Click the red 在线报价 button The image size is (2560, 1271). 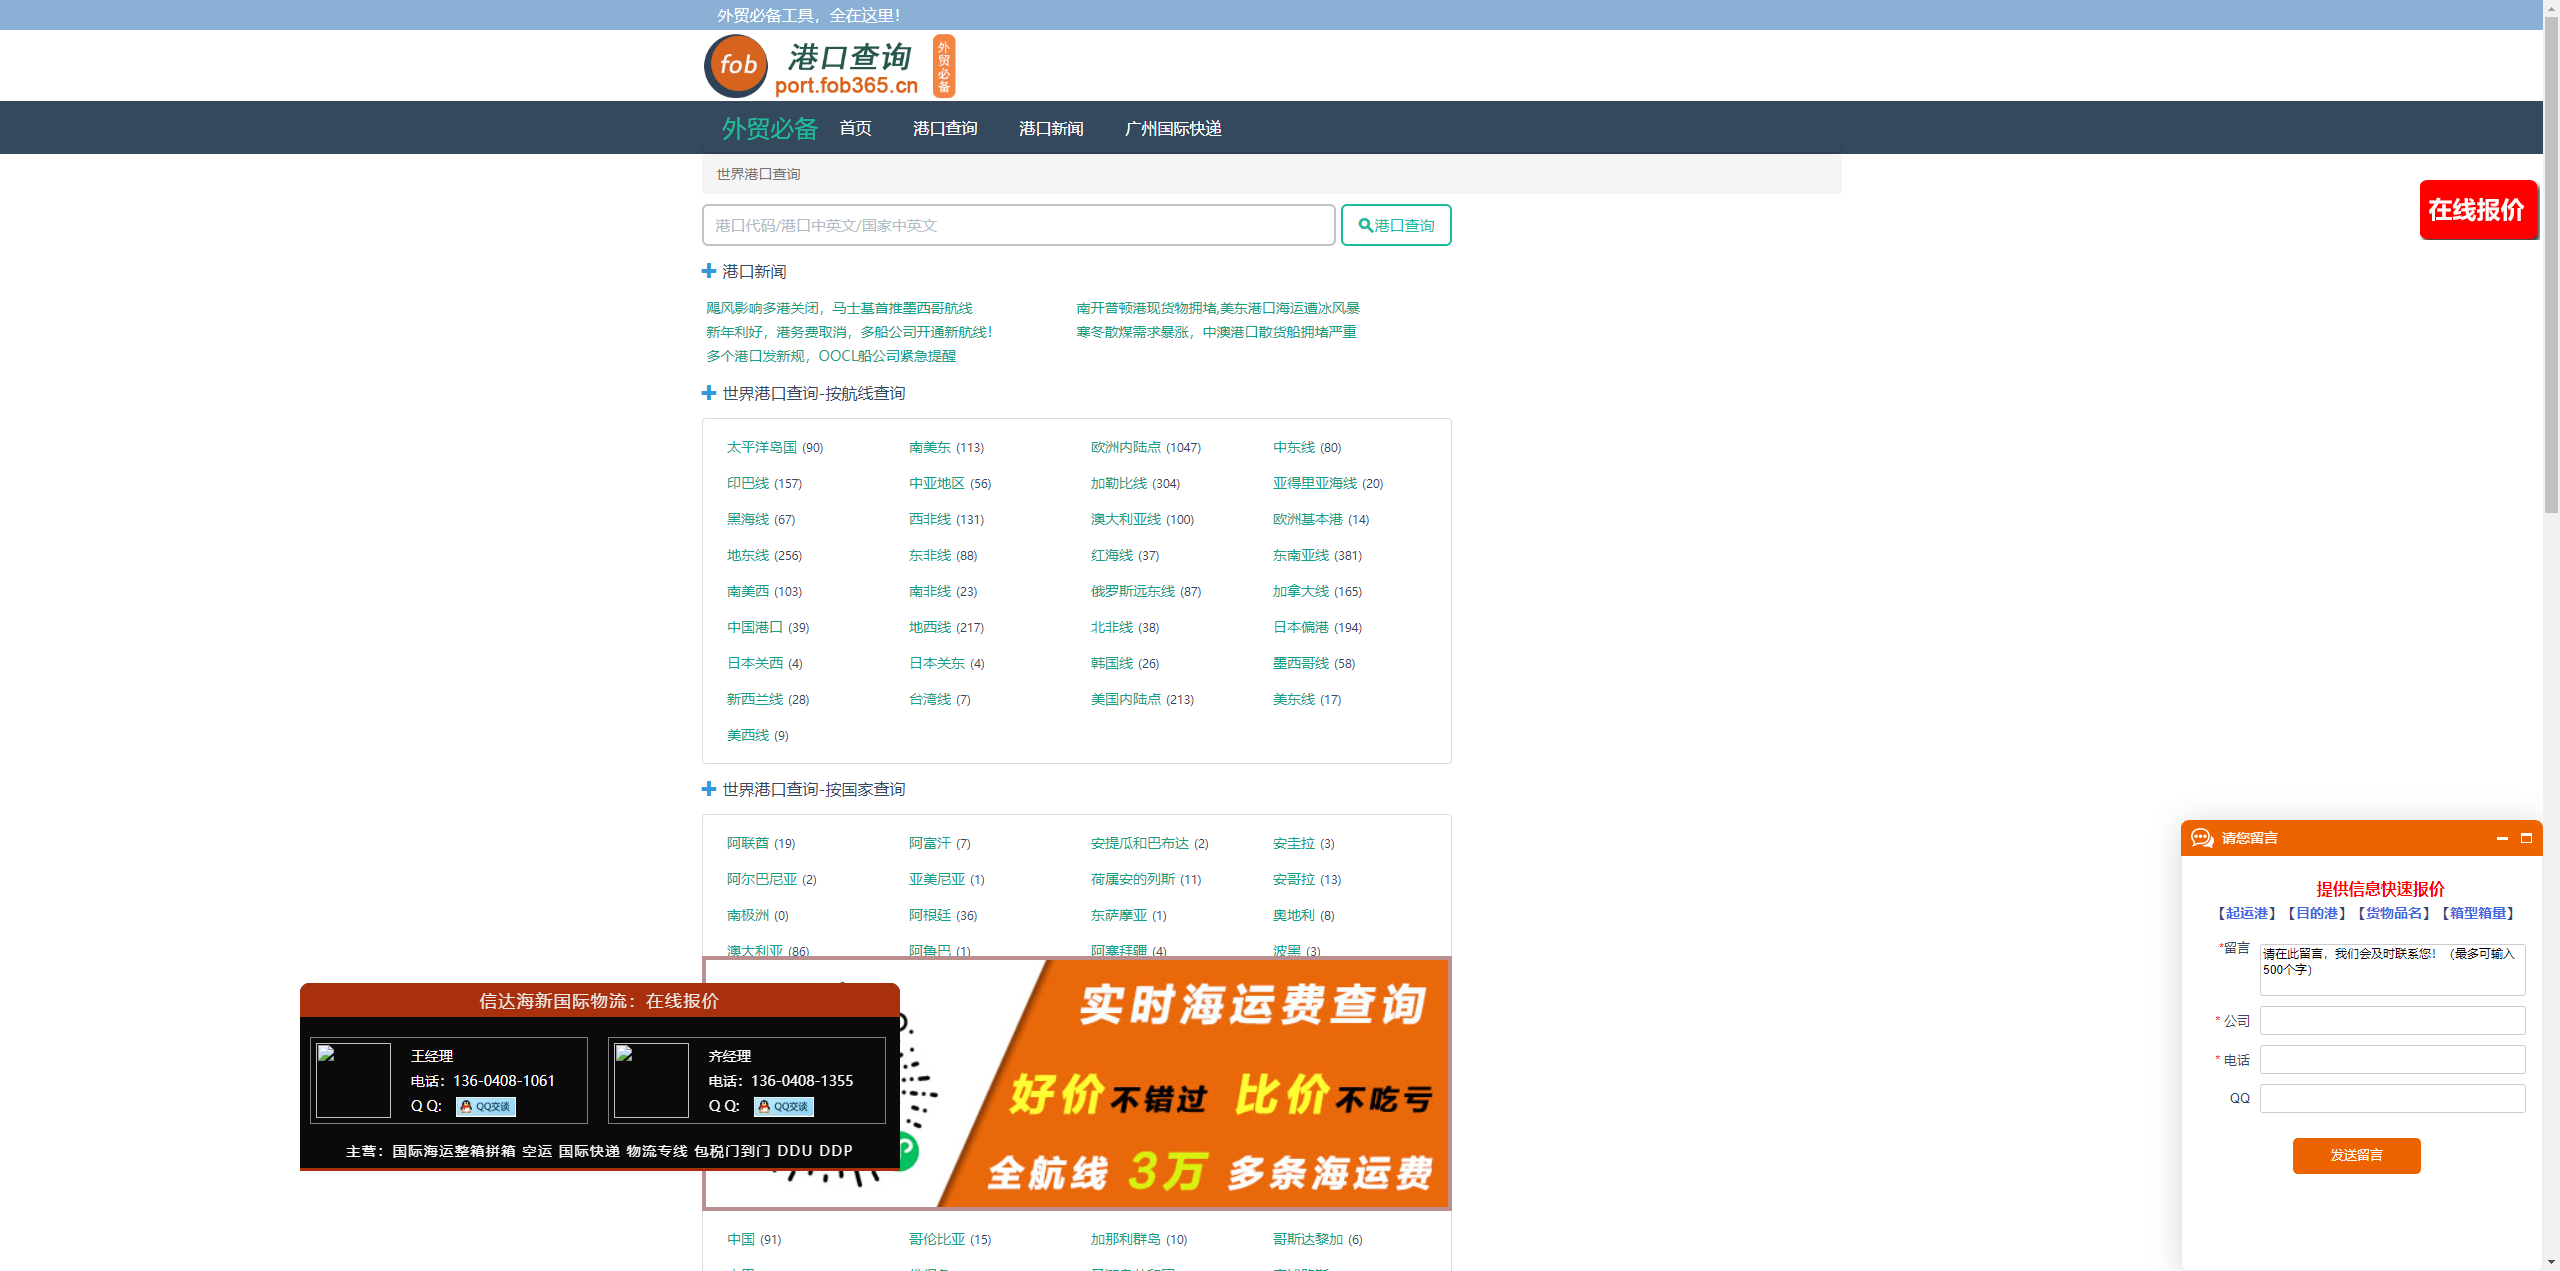pyautogui.click(x=2478, y=211)
